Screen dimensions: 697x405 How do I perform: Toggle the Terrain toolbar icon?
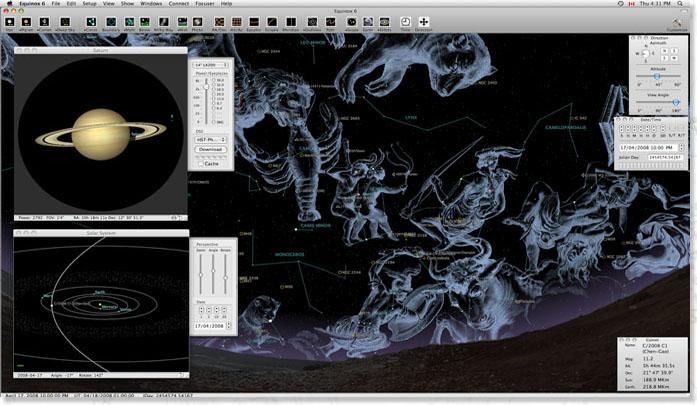click(144, 21)
